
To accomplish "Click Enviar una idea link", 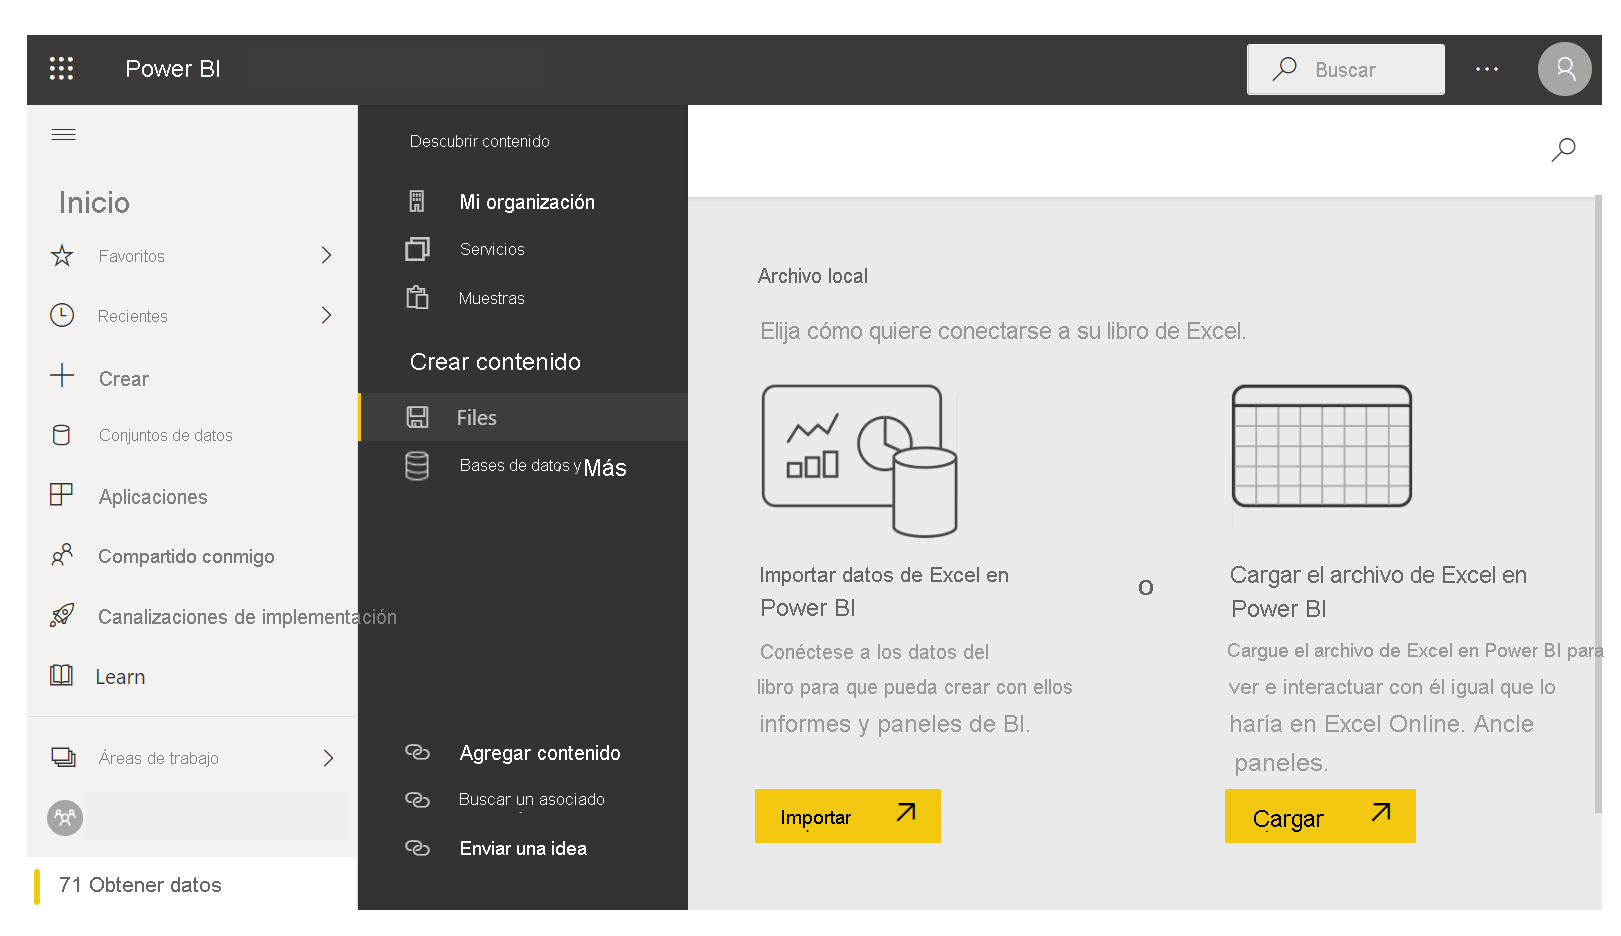I will click(x=523, y=848).
